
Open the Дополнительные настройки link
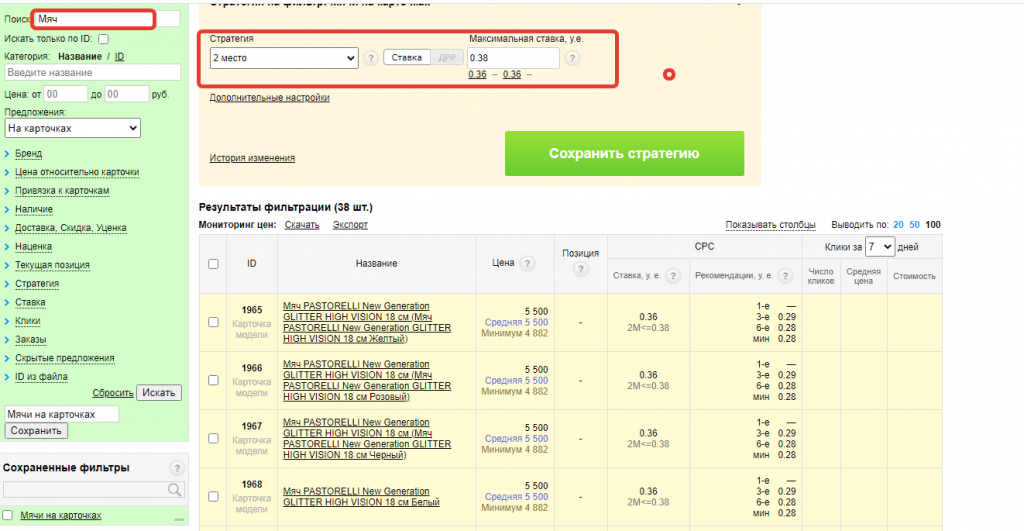point(269,98)
